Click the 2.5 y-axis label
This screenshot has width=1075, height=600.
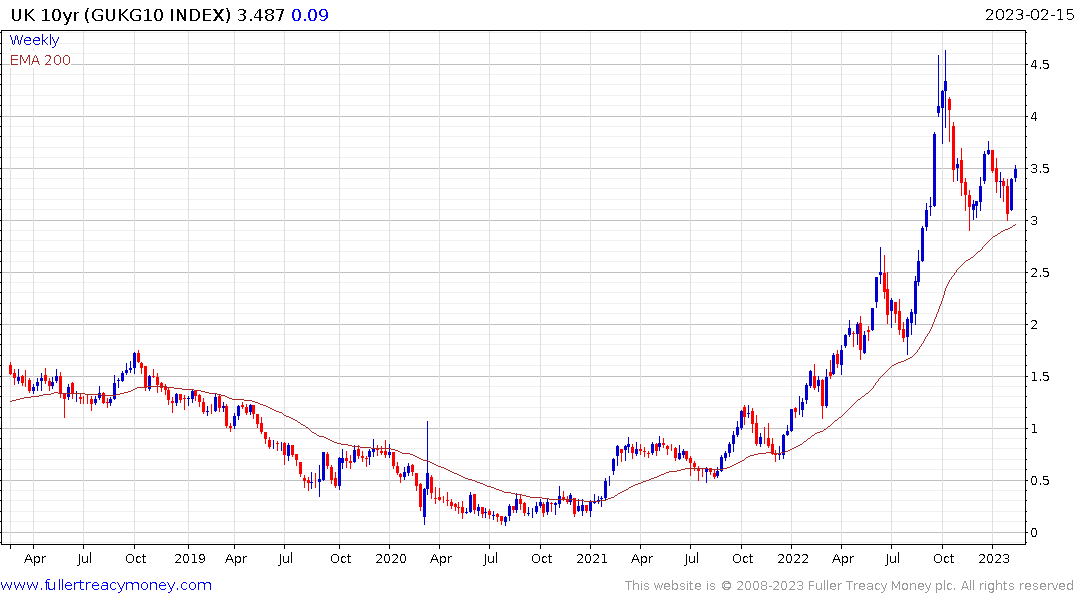(x=1039, y=273)
